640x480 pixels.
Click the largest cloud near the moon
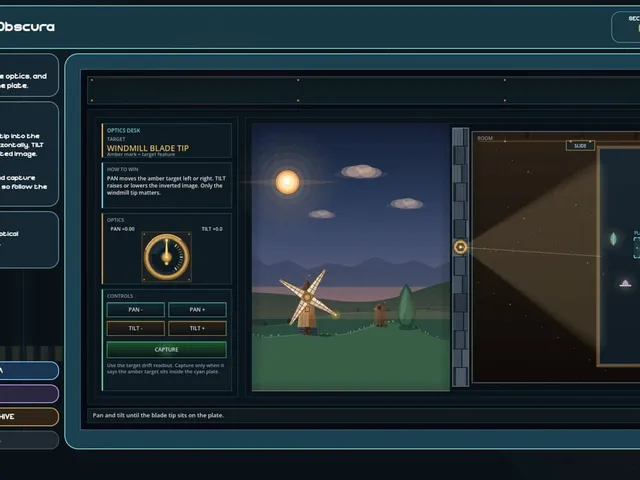[361, 171]
